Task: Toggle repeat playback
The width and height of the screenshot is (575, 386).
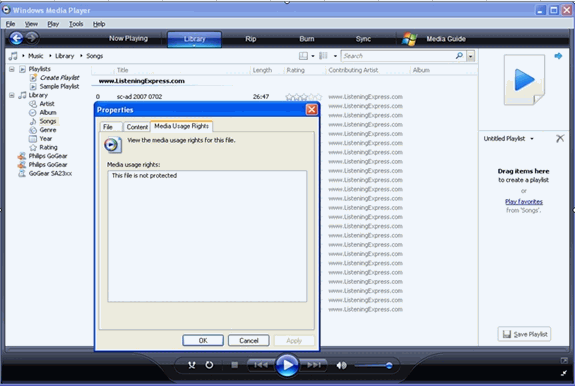Action: coord(209,365)
